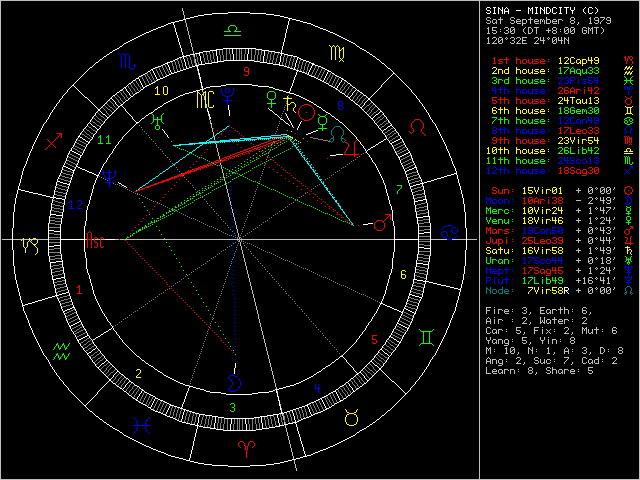Click house number 10 on the wheel
Screen dimensions: 640x480
[161, 91]
